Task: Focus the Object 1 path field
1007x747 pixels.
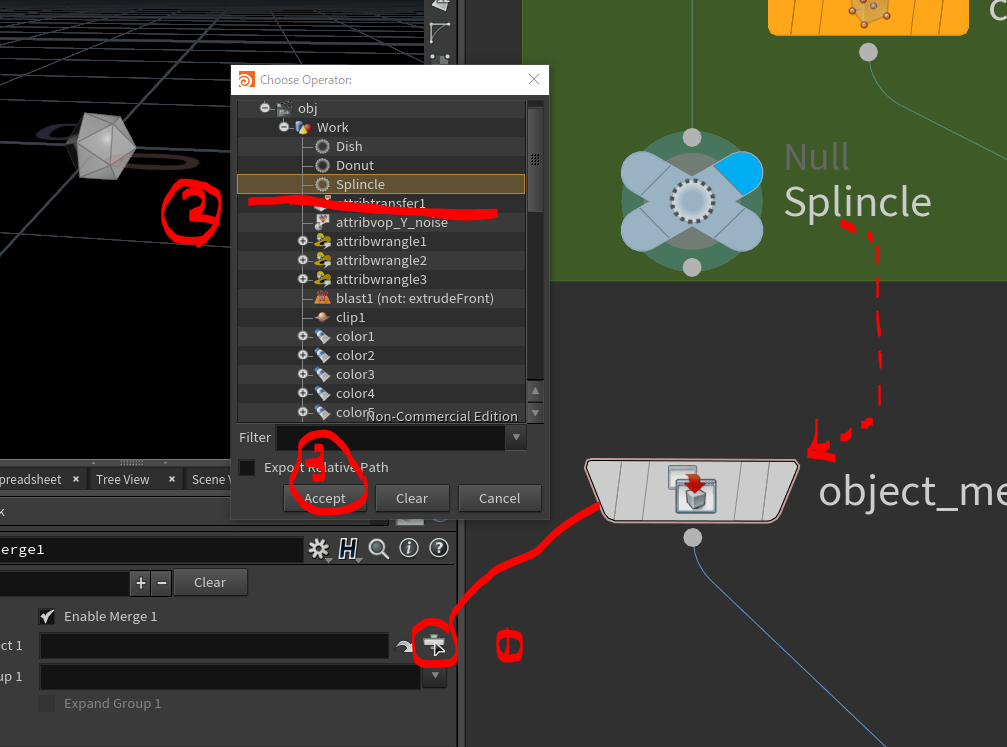Action: [x=215, y=646]
